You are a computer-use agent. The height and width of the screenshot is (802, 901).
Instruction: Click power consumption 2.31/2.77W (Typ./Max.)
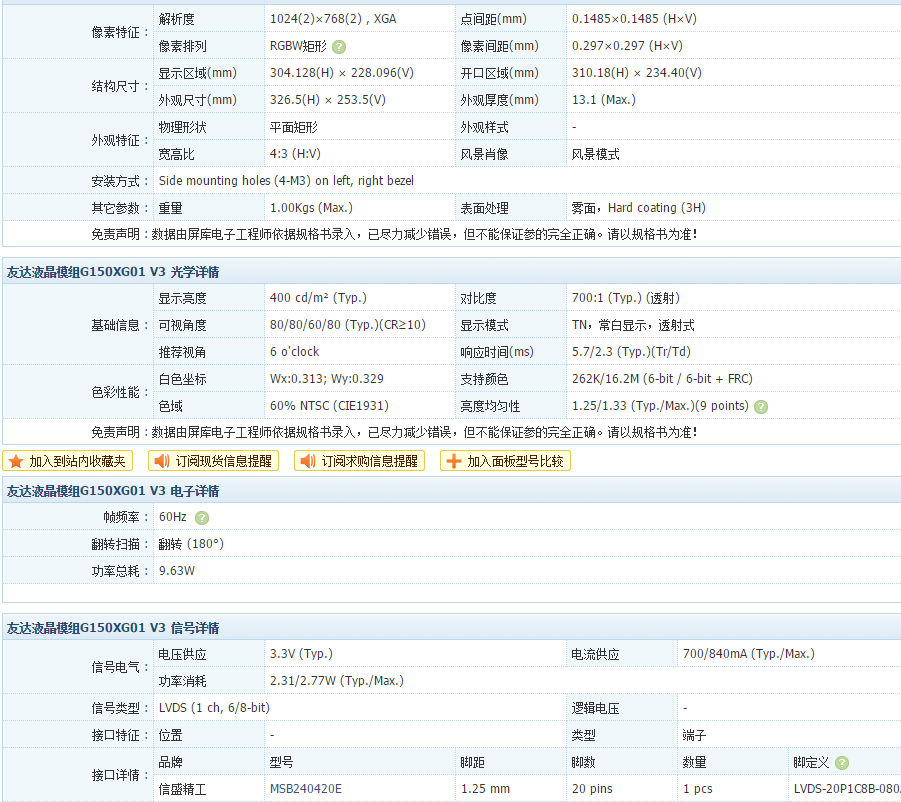click(x=337, y=681)
